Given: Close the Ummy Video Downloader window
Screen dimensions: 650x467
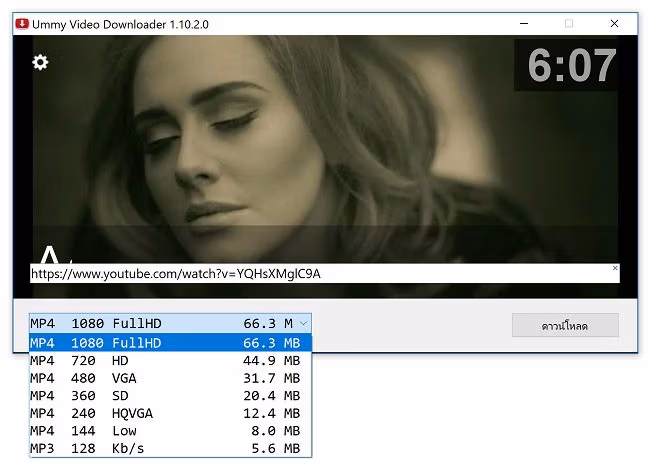Looking at the screenshot, I should (x=614, y=24).
